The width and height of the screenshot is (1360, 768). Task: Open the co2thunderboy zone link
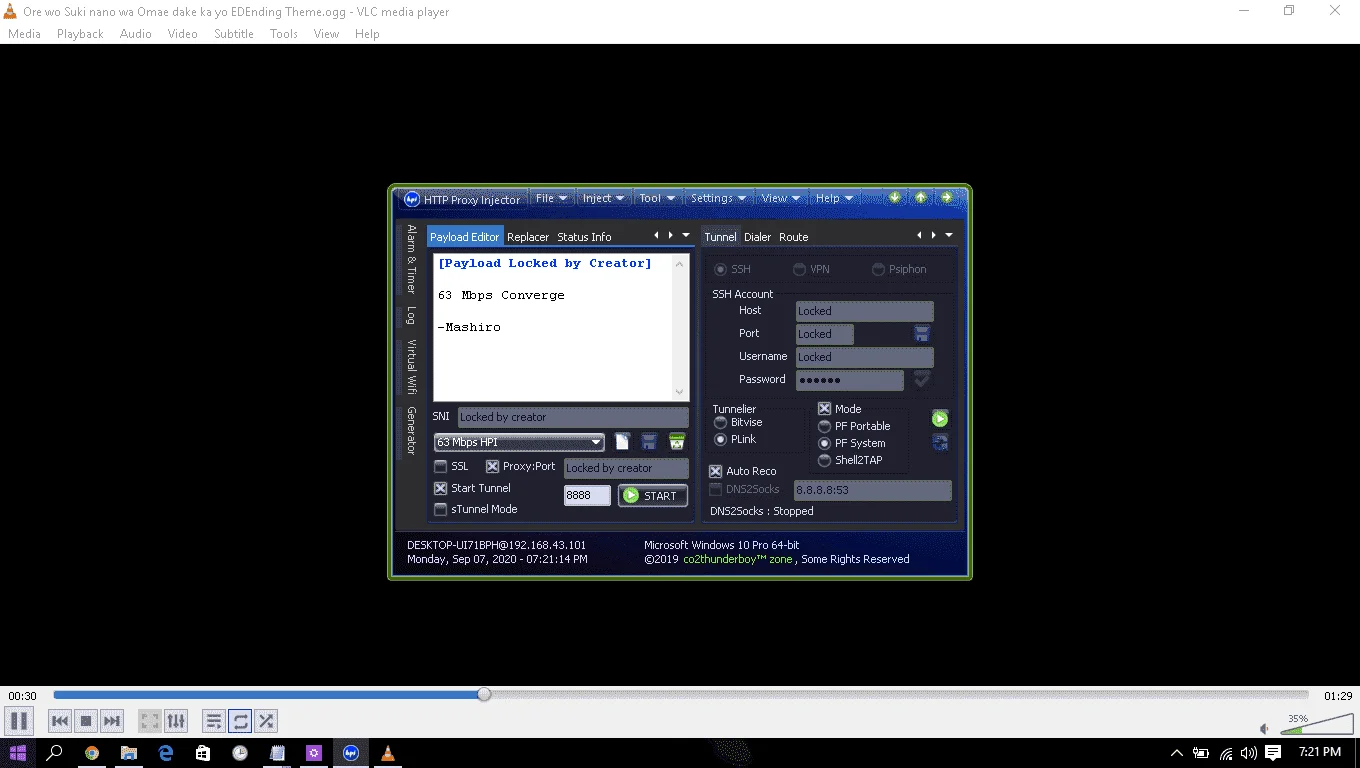738,559
